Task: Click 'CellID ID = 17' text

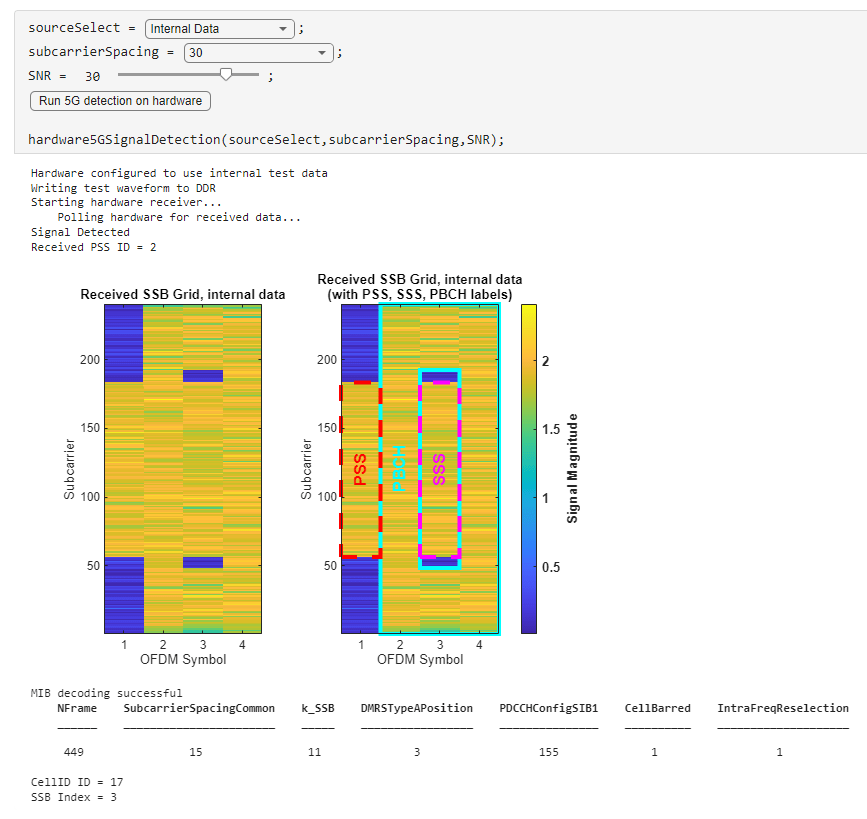Action: (77, 782)
